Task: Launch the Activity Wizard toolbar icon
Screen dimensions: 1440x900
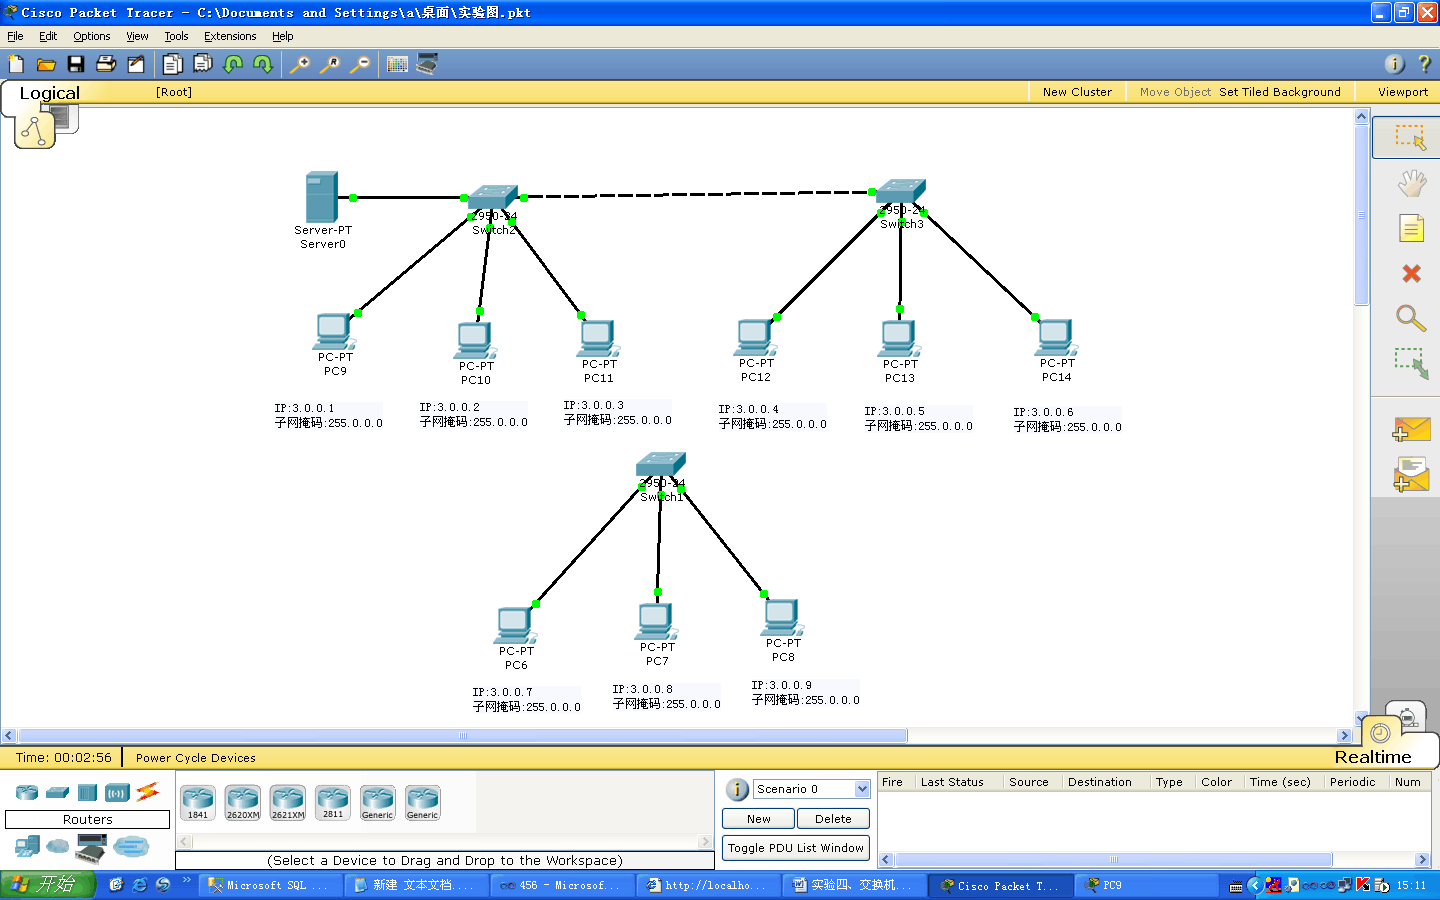Action: click(x=136, y=64)
